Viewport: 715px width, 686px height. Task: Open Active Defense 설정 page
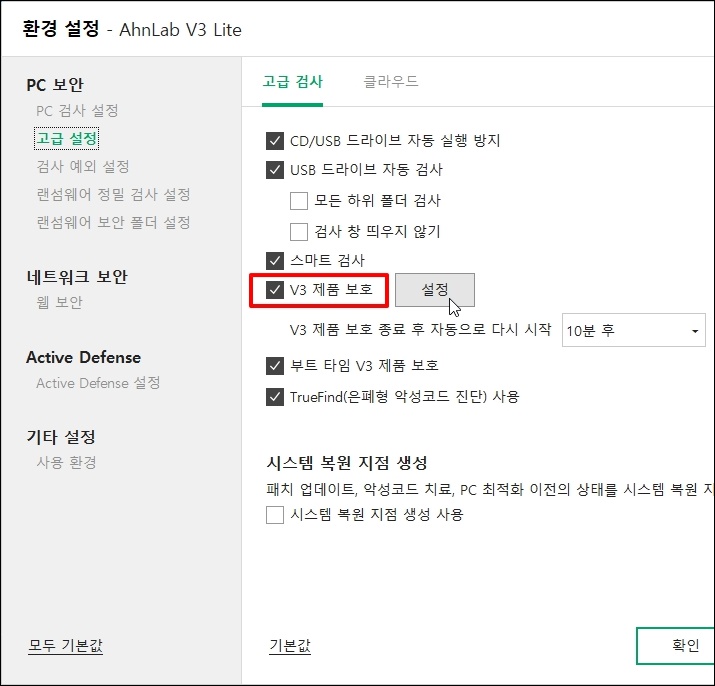coord(98,383)
